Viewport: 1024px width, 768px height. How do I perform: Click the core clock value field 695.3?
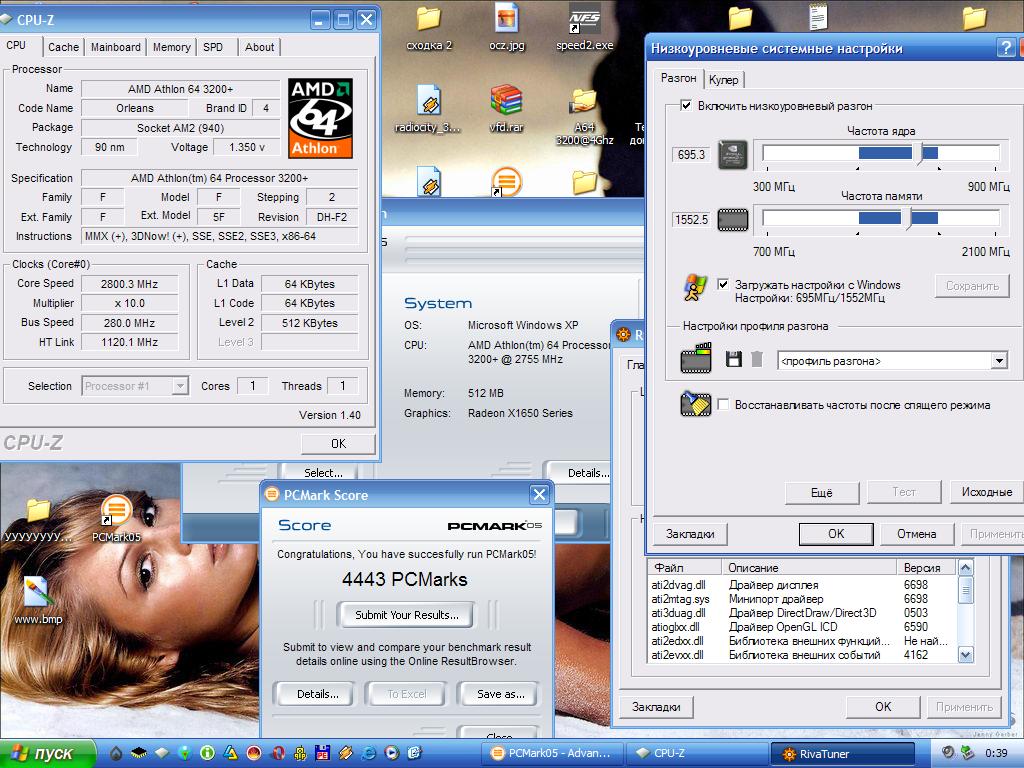[691, 155]
